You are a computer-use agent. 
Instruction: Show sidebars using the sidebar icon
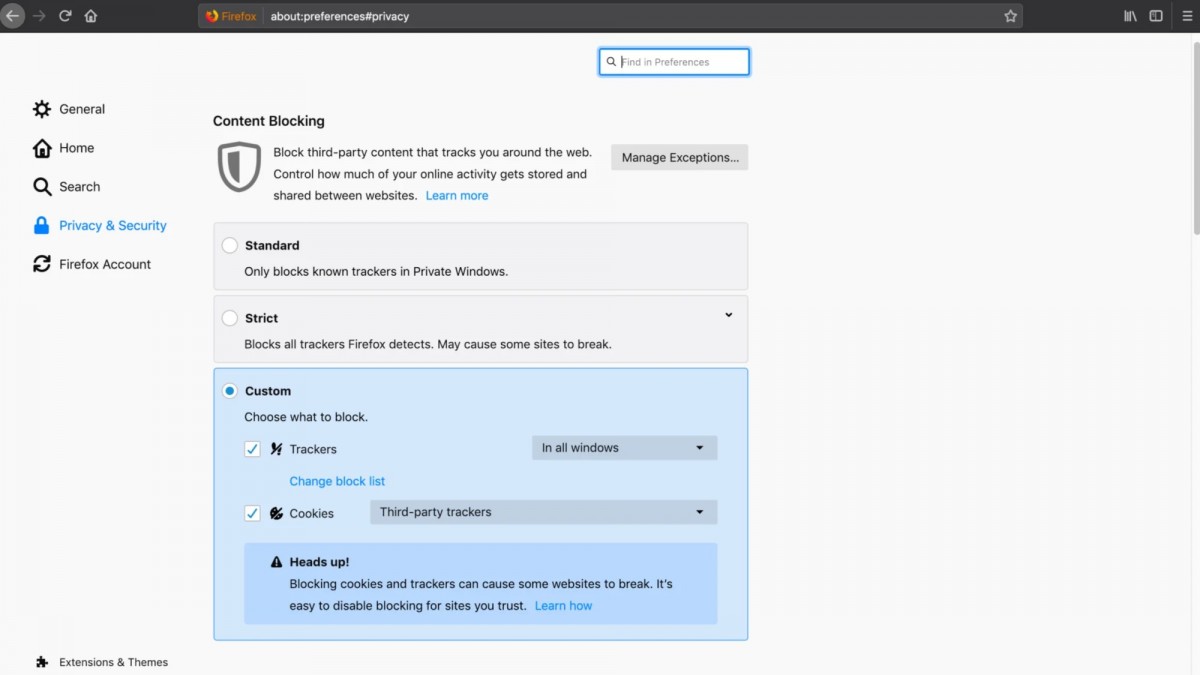click(x=1156, y=16)
